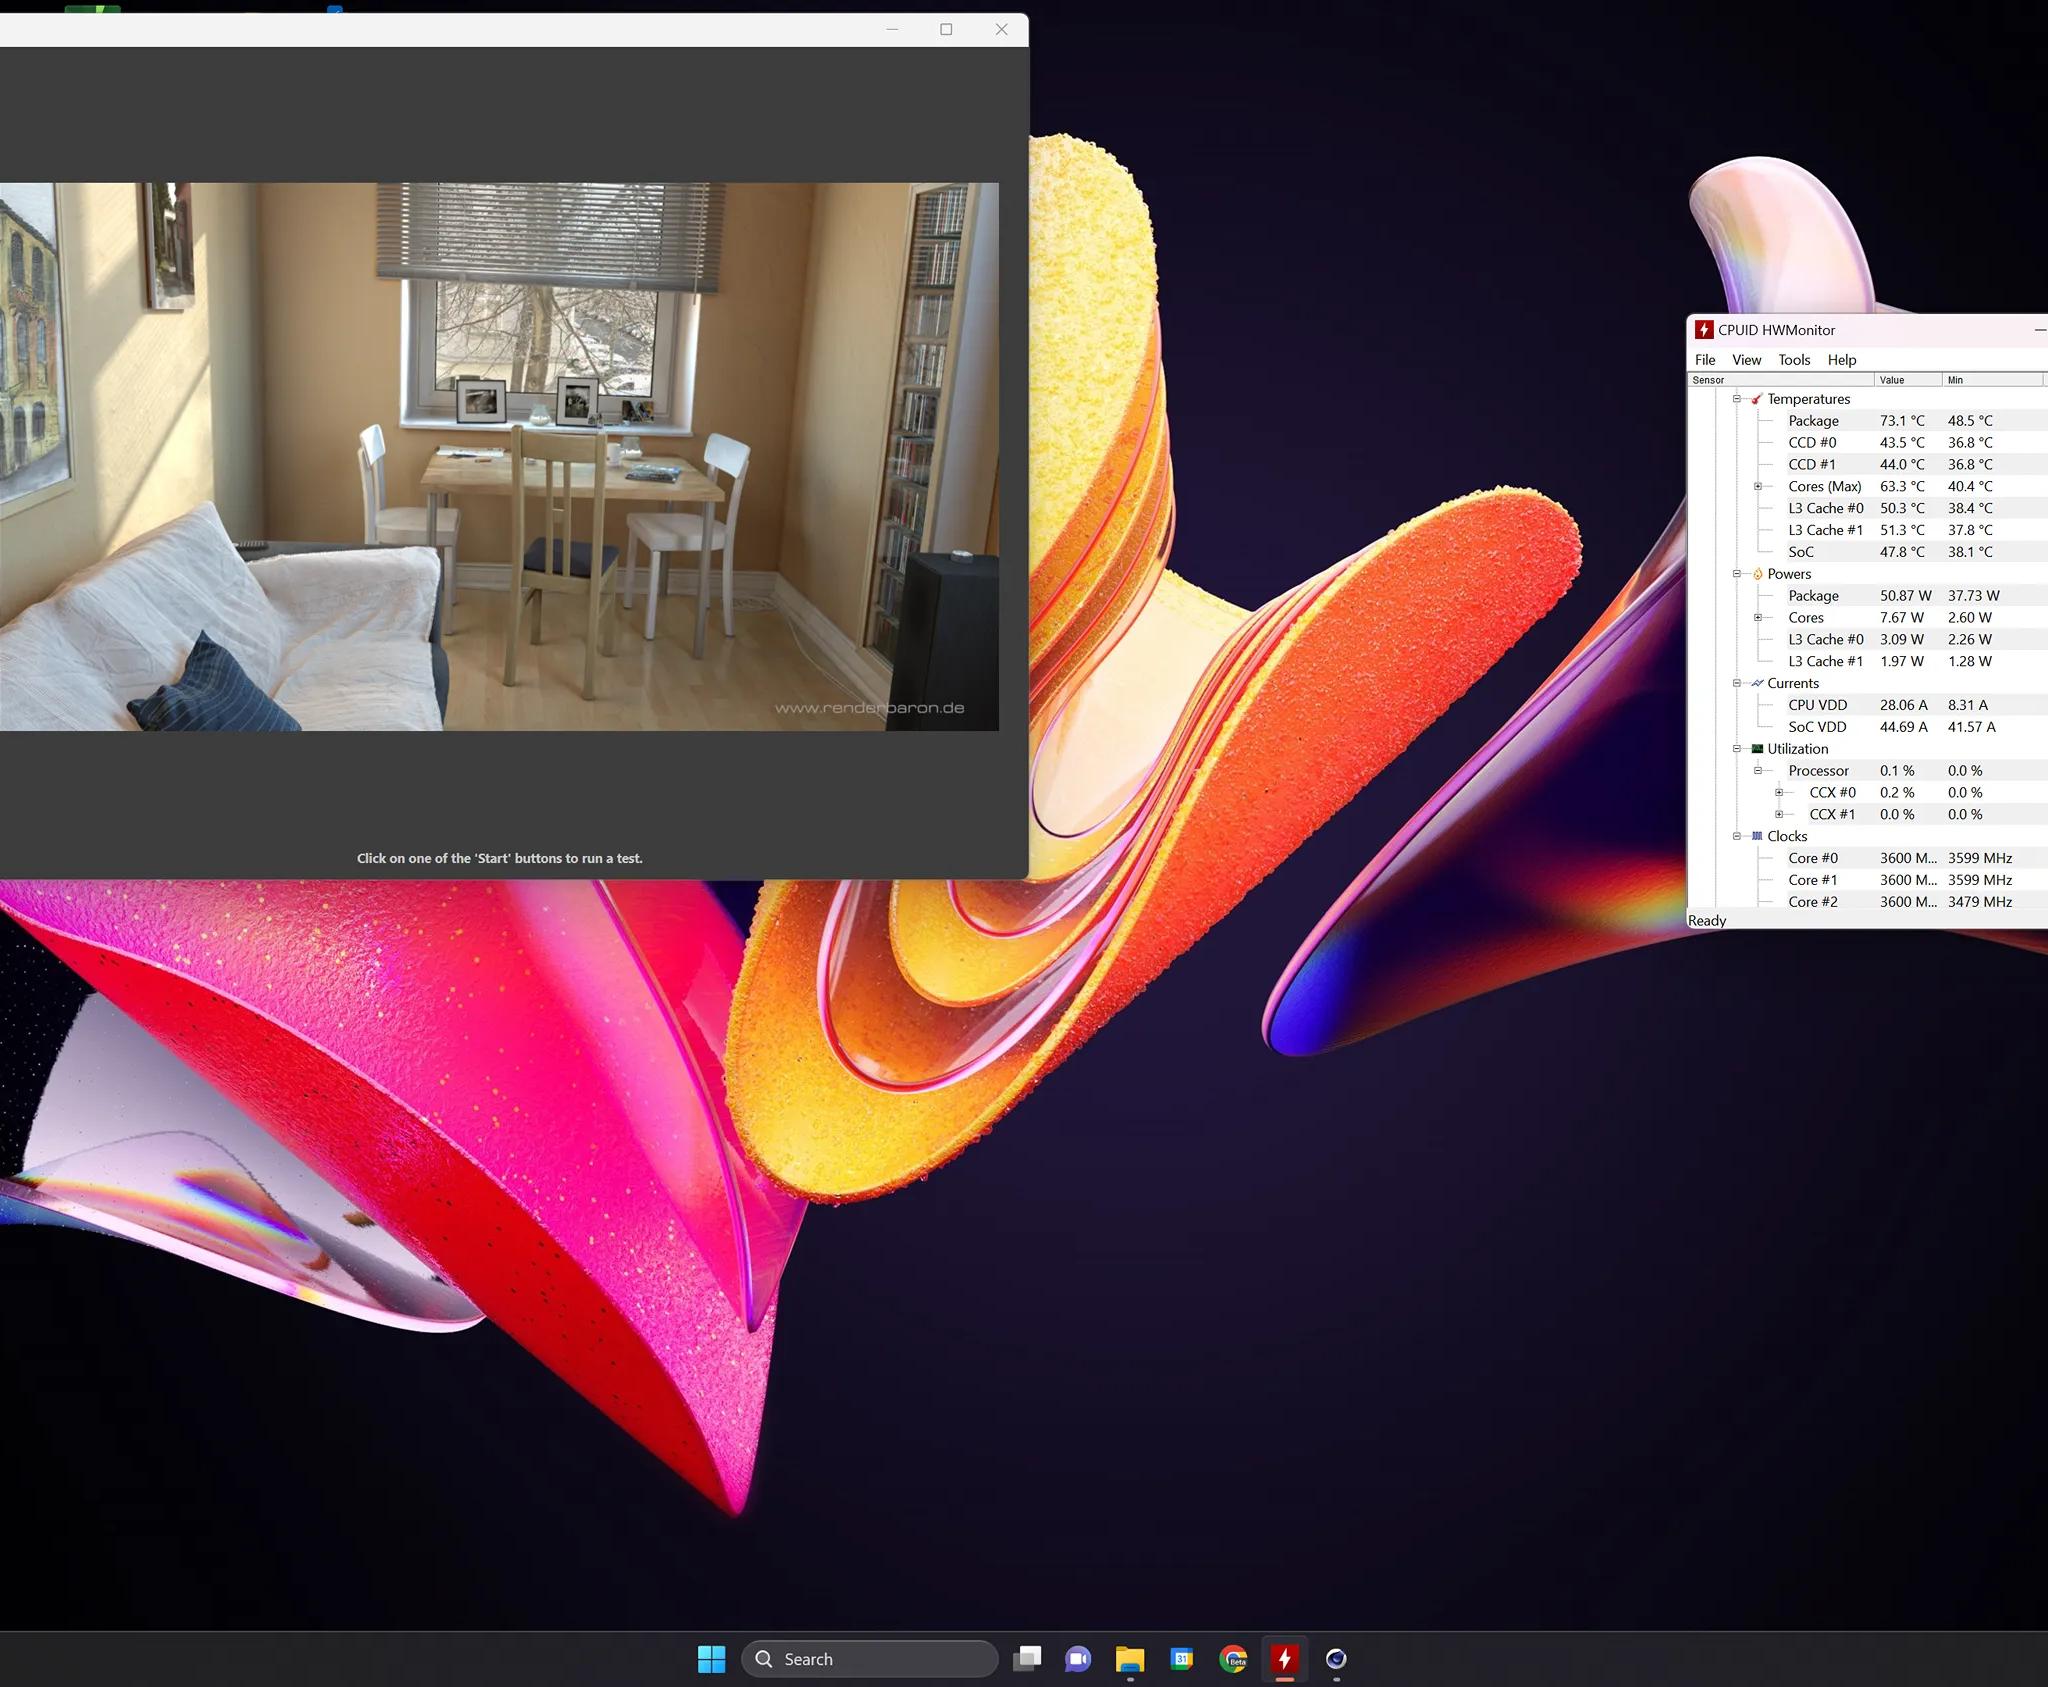Open Chrome Beta from the taskbar
The image size is (2048, 1687).
(1233, 1659)
